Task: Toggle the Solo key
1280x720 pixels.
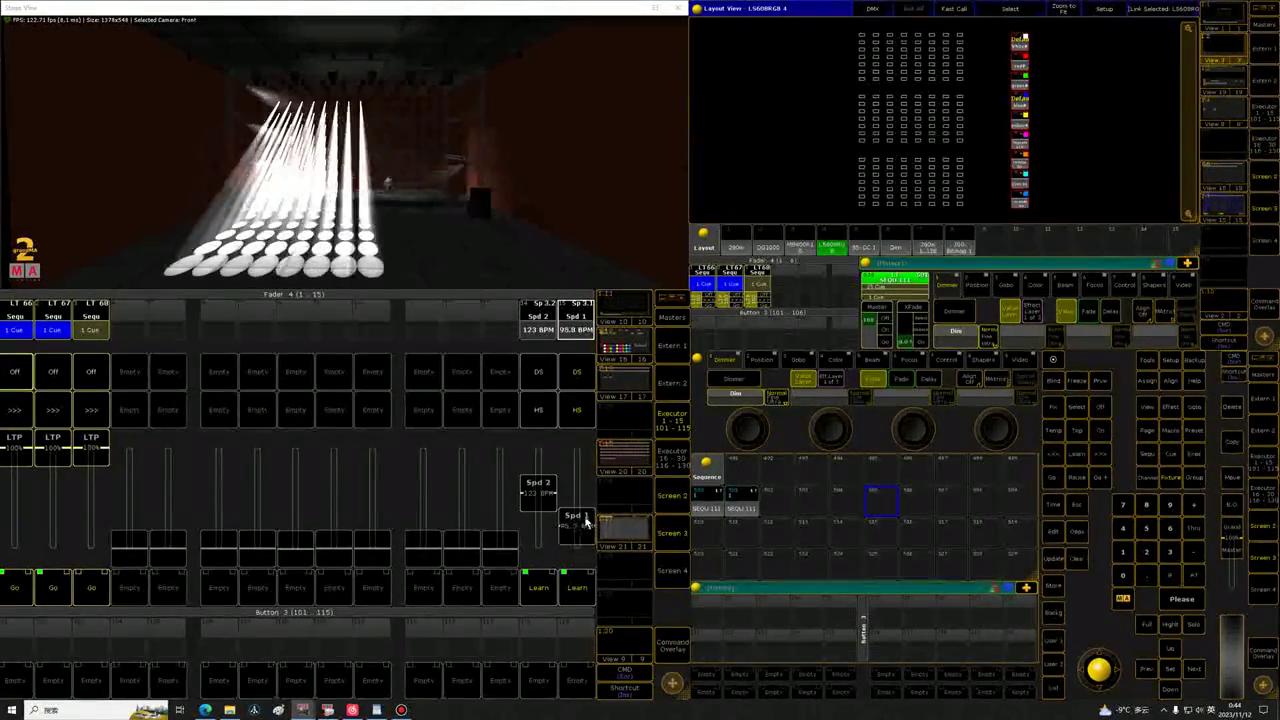Action: [1193, 625]
